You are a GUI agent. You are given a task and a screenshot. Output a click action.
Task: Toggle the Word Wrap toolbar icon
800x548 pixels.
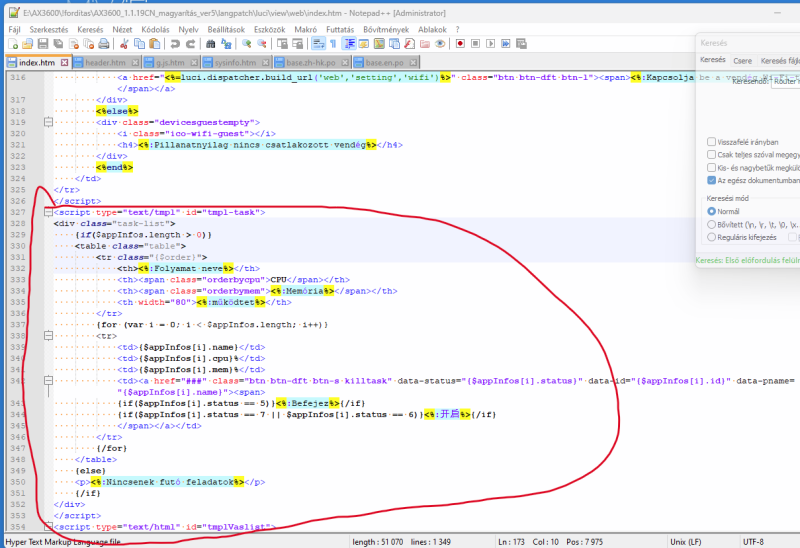318,44
